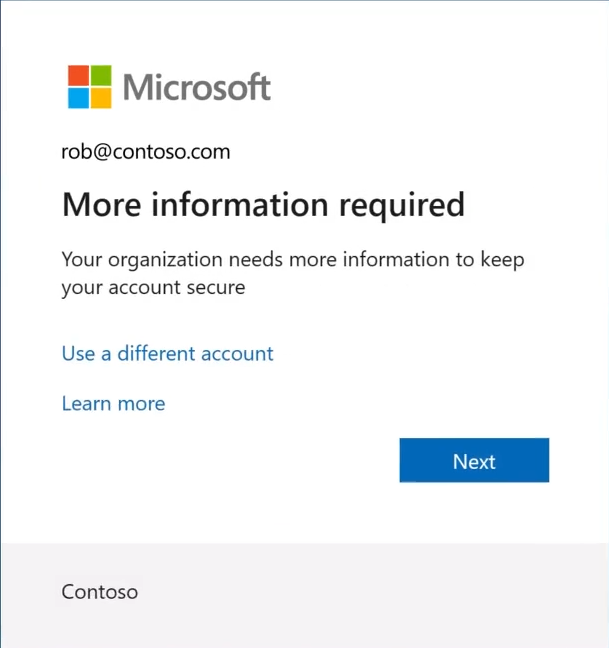
Task: Click the red square in Microsoft logo
Action: [x=79, y=76]
